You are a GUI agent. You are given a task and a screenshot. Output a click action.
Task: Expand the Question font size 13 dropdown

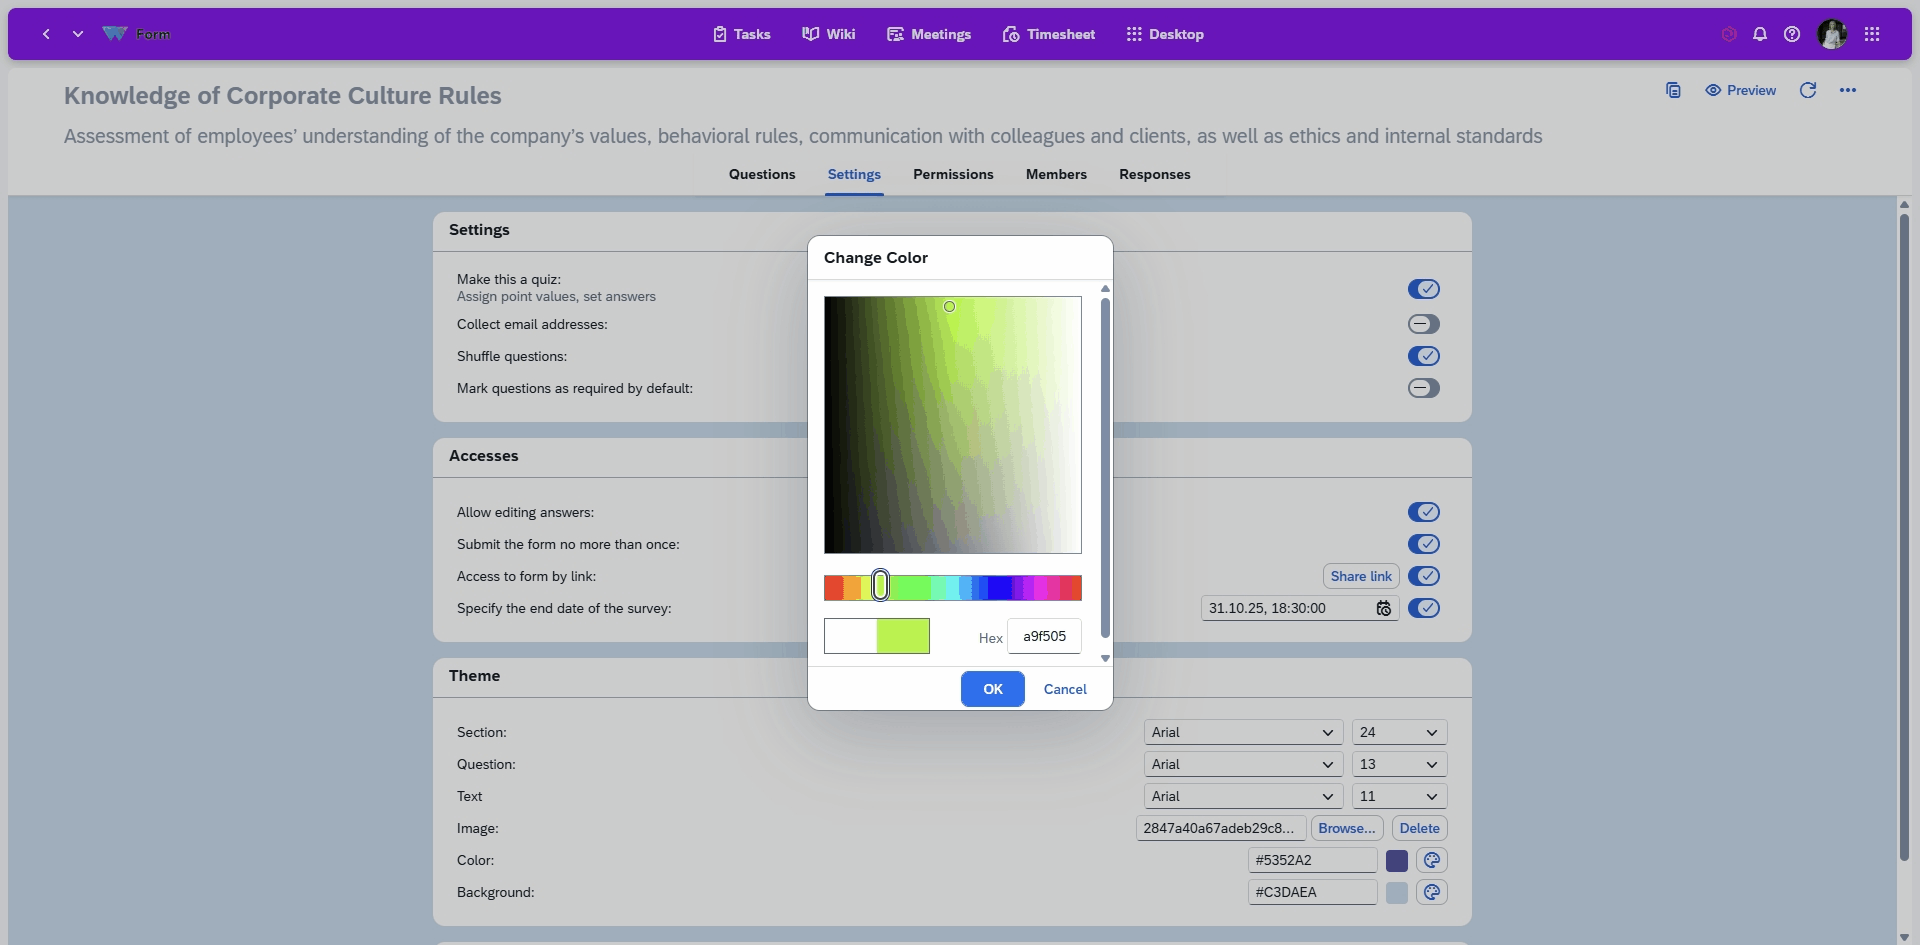[x=1398, y=764]
